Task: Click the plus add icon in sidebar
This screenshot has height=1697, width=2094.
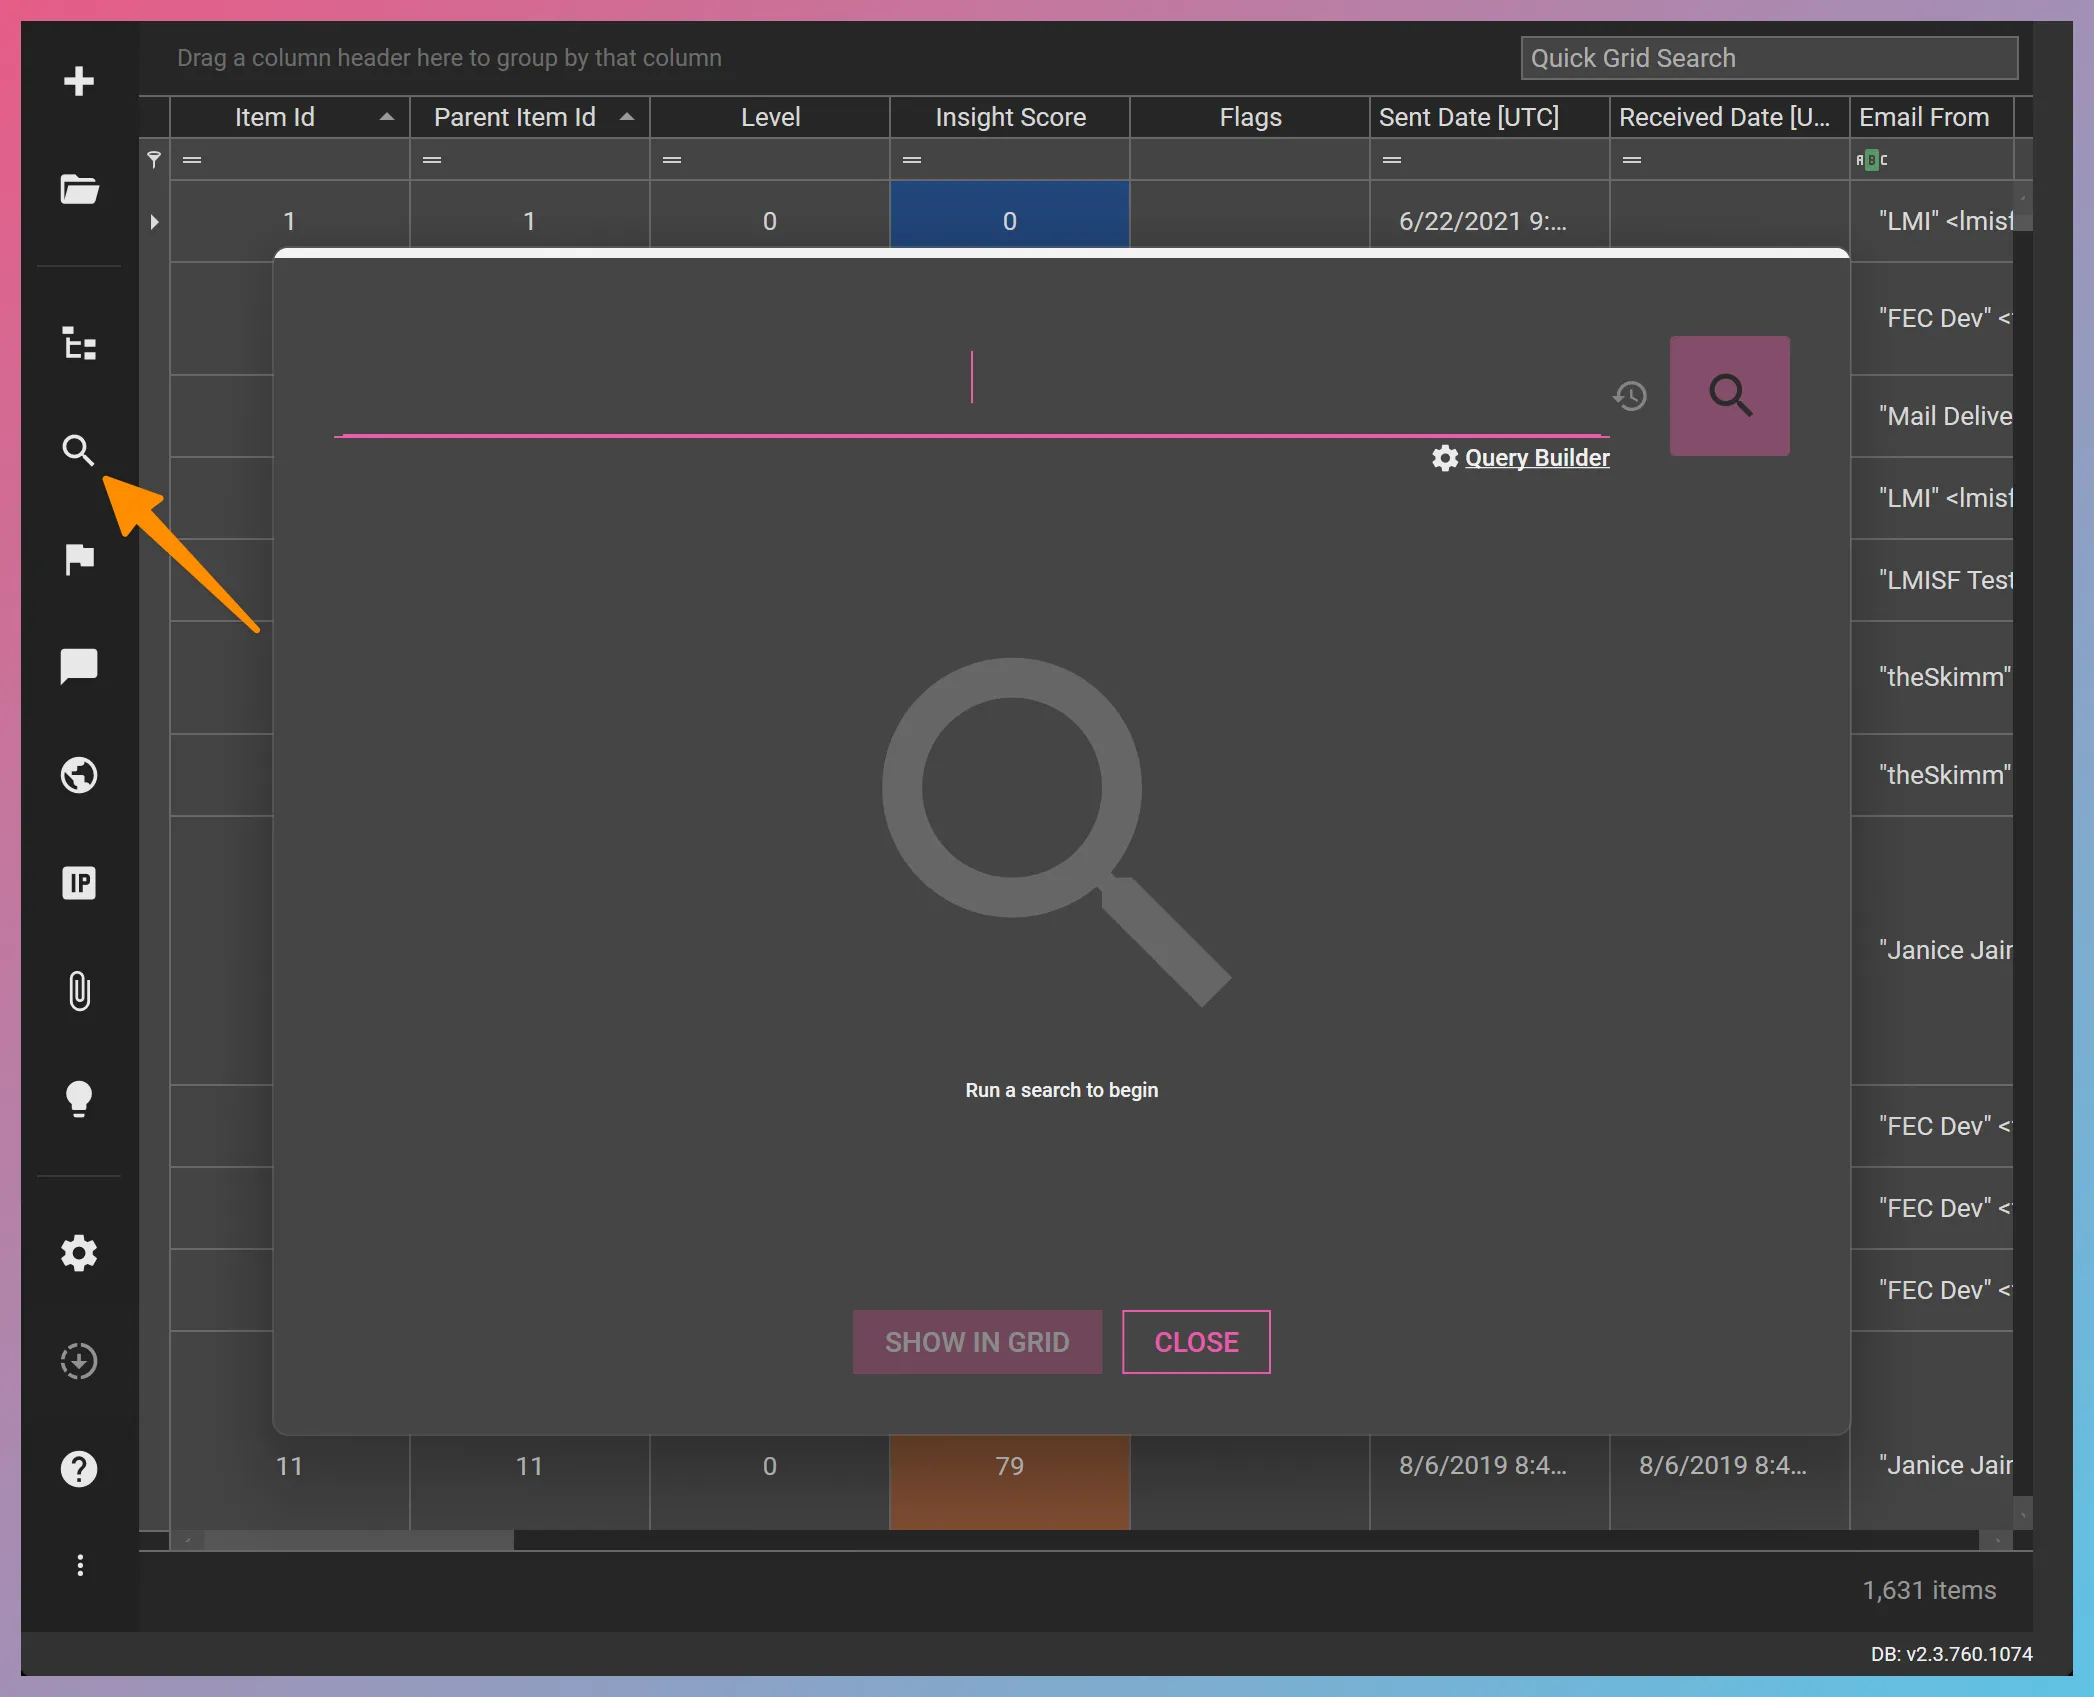Action: pos(79,81)
